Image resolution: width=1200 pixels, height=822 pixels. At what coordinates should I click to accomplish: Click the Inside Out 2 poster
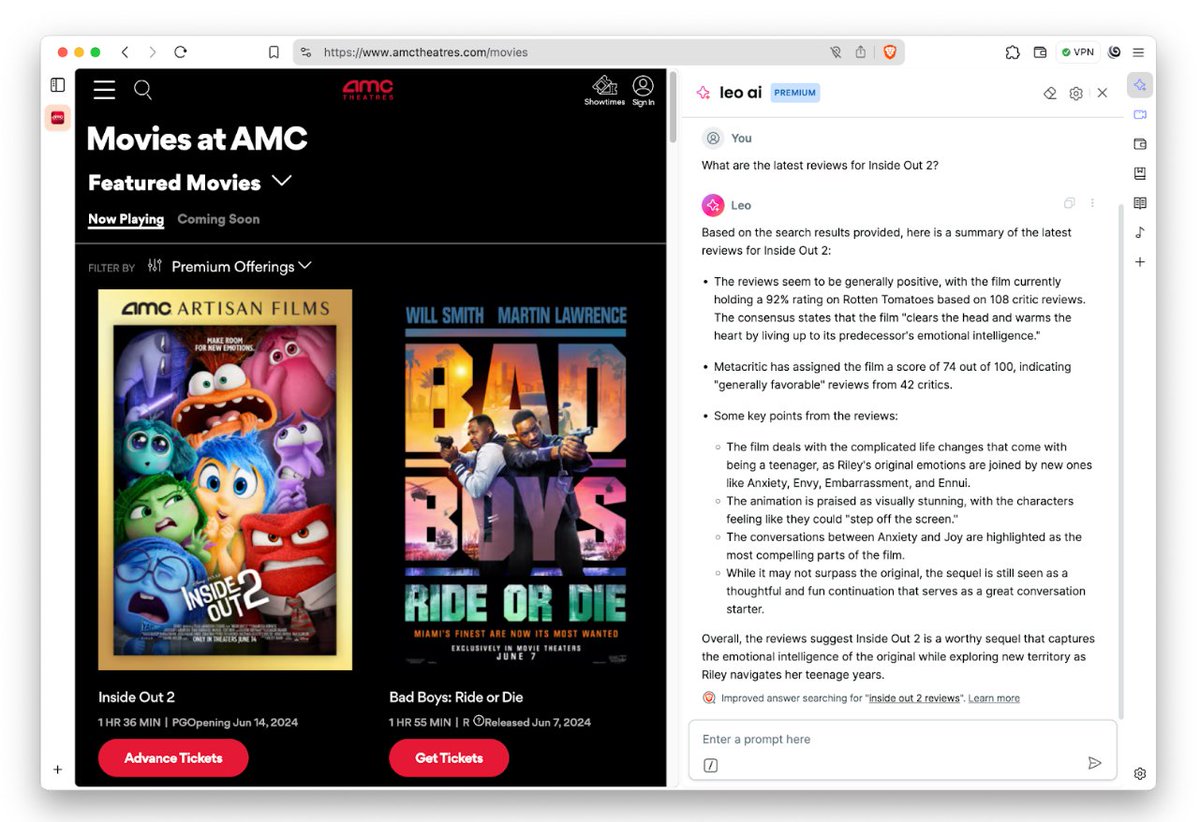[x=225, y=480]
